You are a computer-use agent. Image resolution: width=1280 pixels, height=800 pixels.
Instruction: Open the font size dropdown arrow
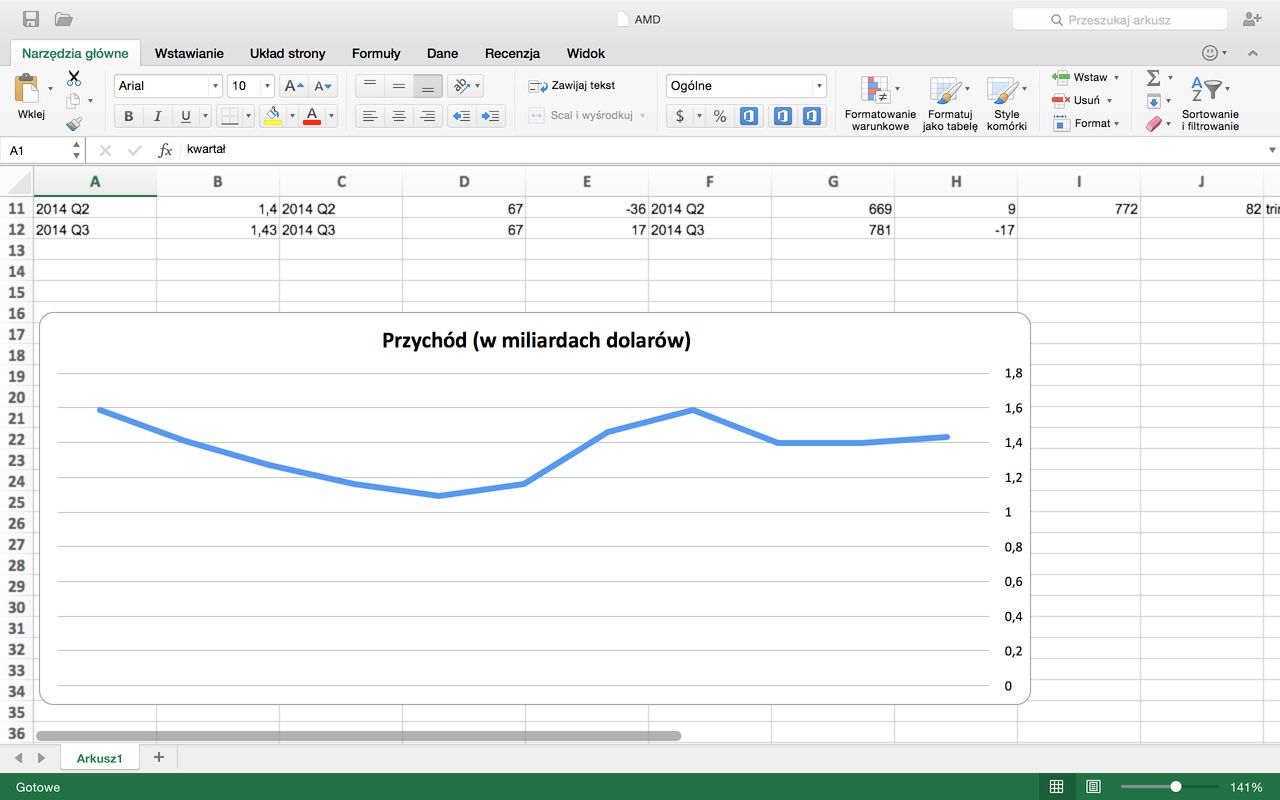pyautogui.click(x=267, y=86)
